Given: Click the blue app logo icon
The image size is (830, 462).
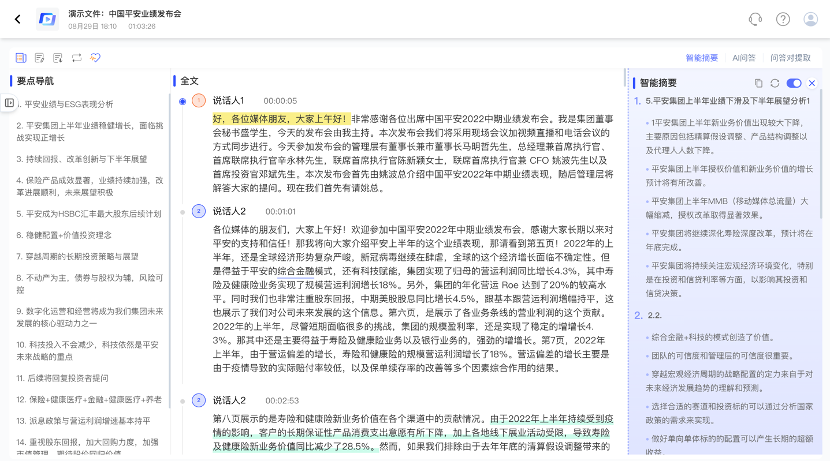Looking at the screenshot, I should [x=47, y=19].
